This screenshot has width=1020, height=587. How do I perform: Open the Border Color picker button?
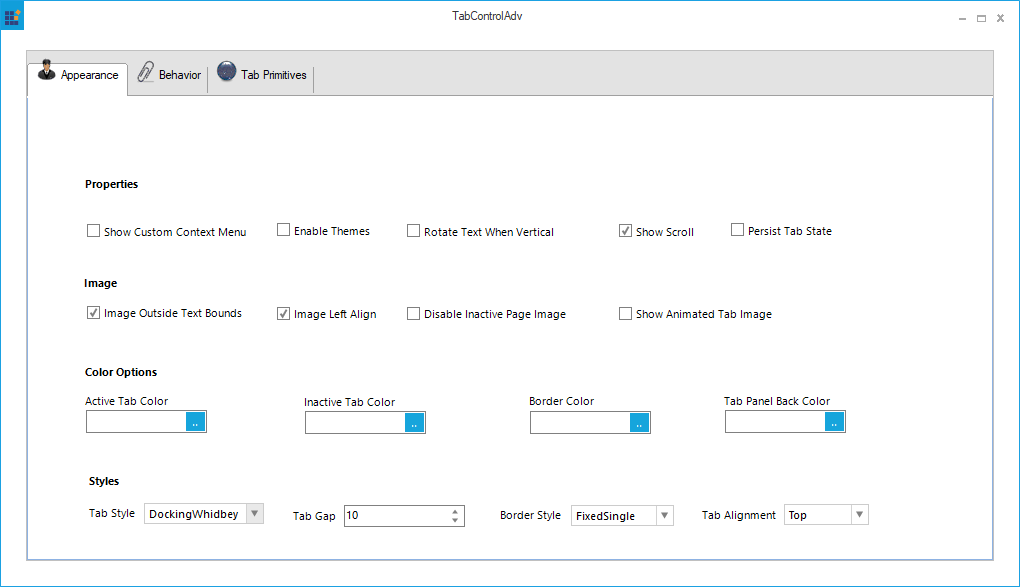click(640, 422)
